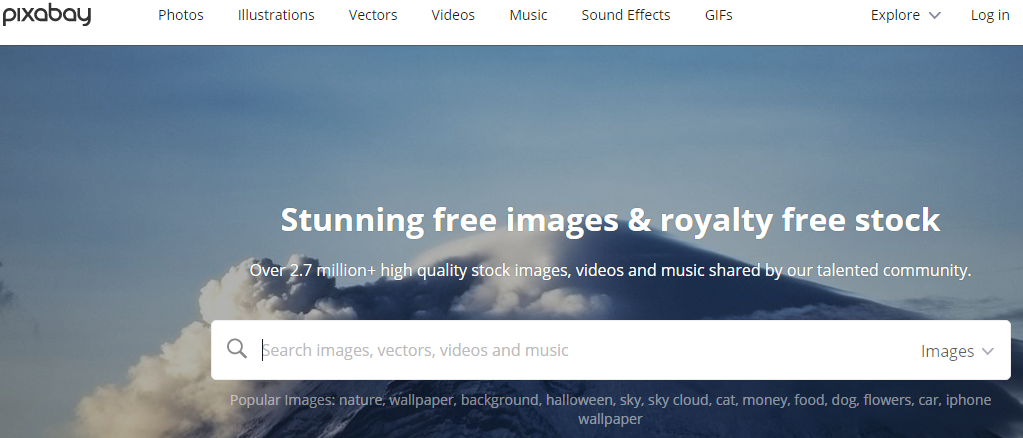Expand the Explore dropdown menu
1023x438 pixels.
coord(906,15)
